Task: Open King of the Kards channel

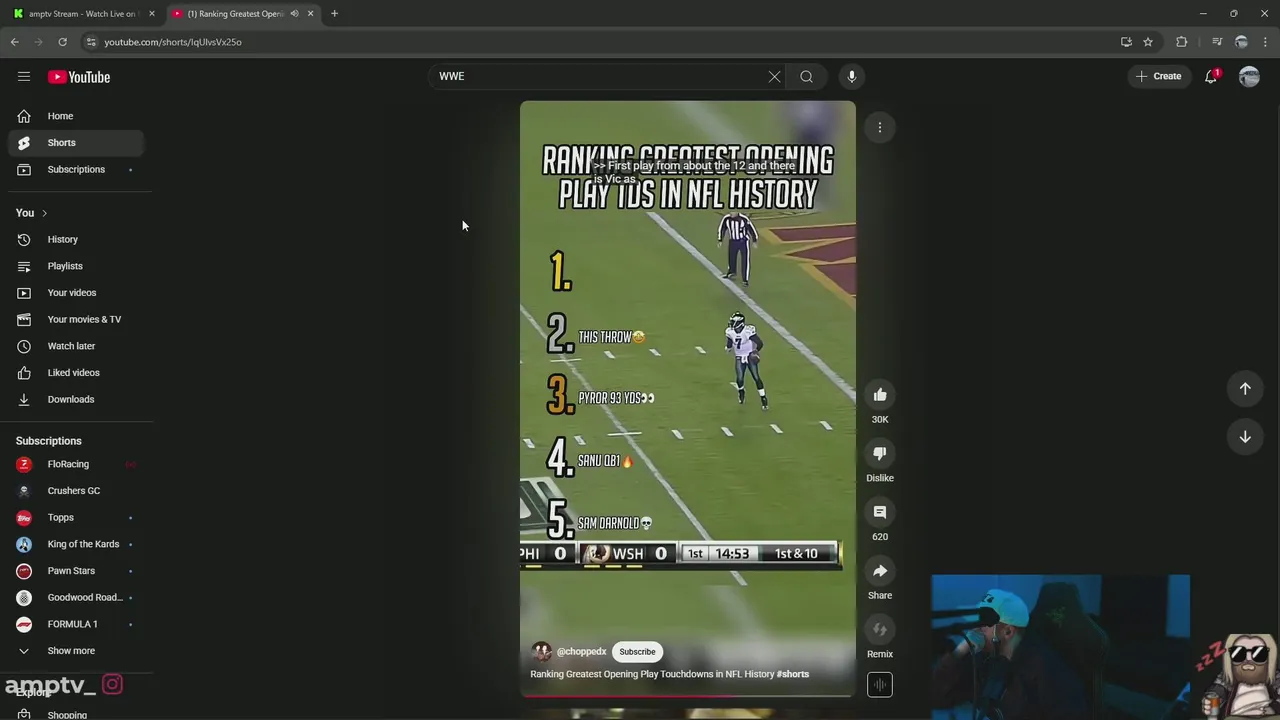Action: click(76, 544)
